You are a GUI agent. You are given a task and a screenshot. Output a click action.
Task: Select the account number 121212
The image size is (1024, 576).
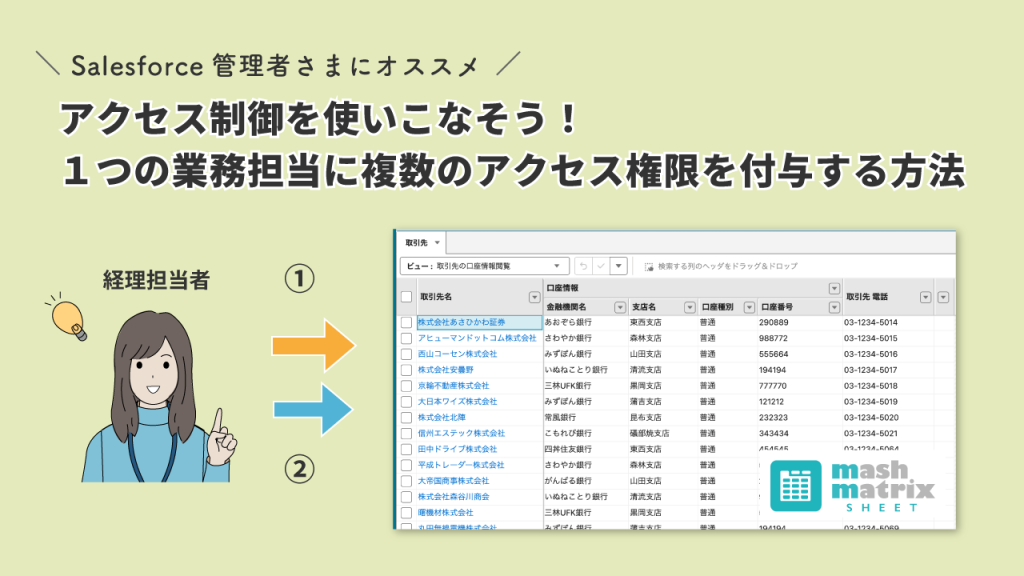pyautogui.click(x=771, y=402)
